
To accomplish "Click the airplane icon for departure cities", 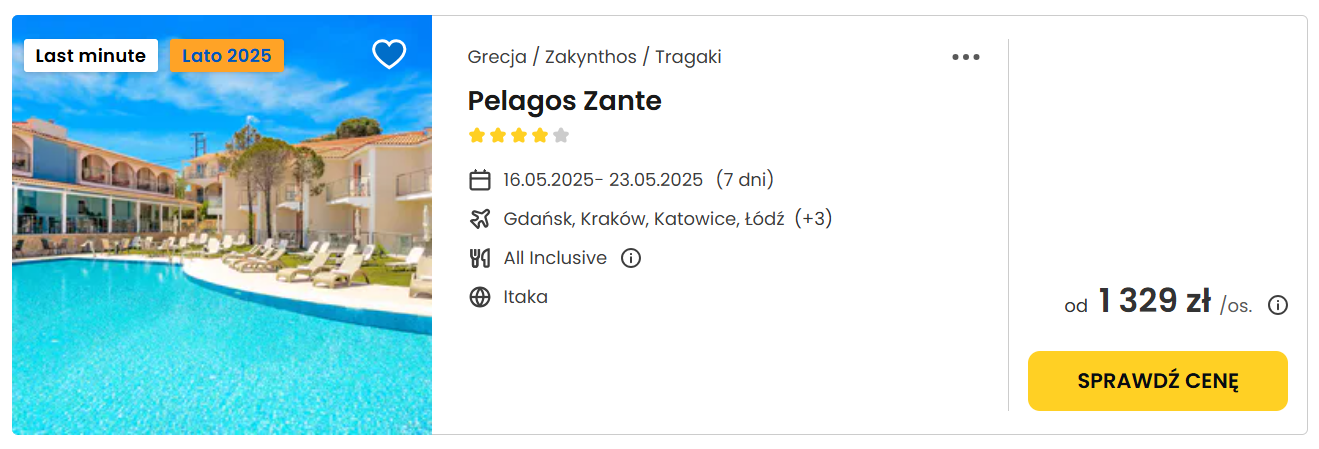I will point(480,218).
